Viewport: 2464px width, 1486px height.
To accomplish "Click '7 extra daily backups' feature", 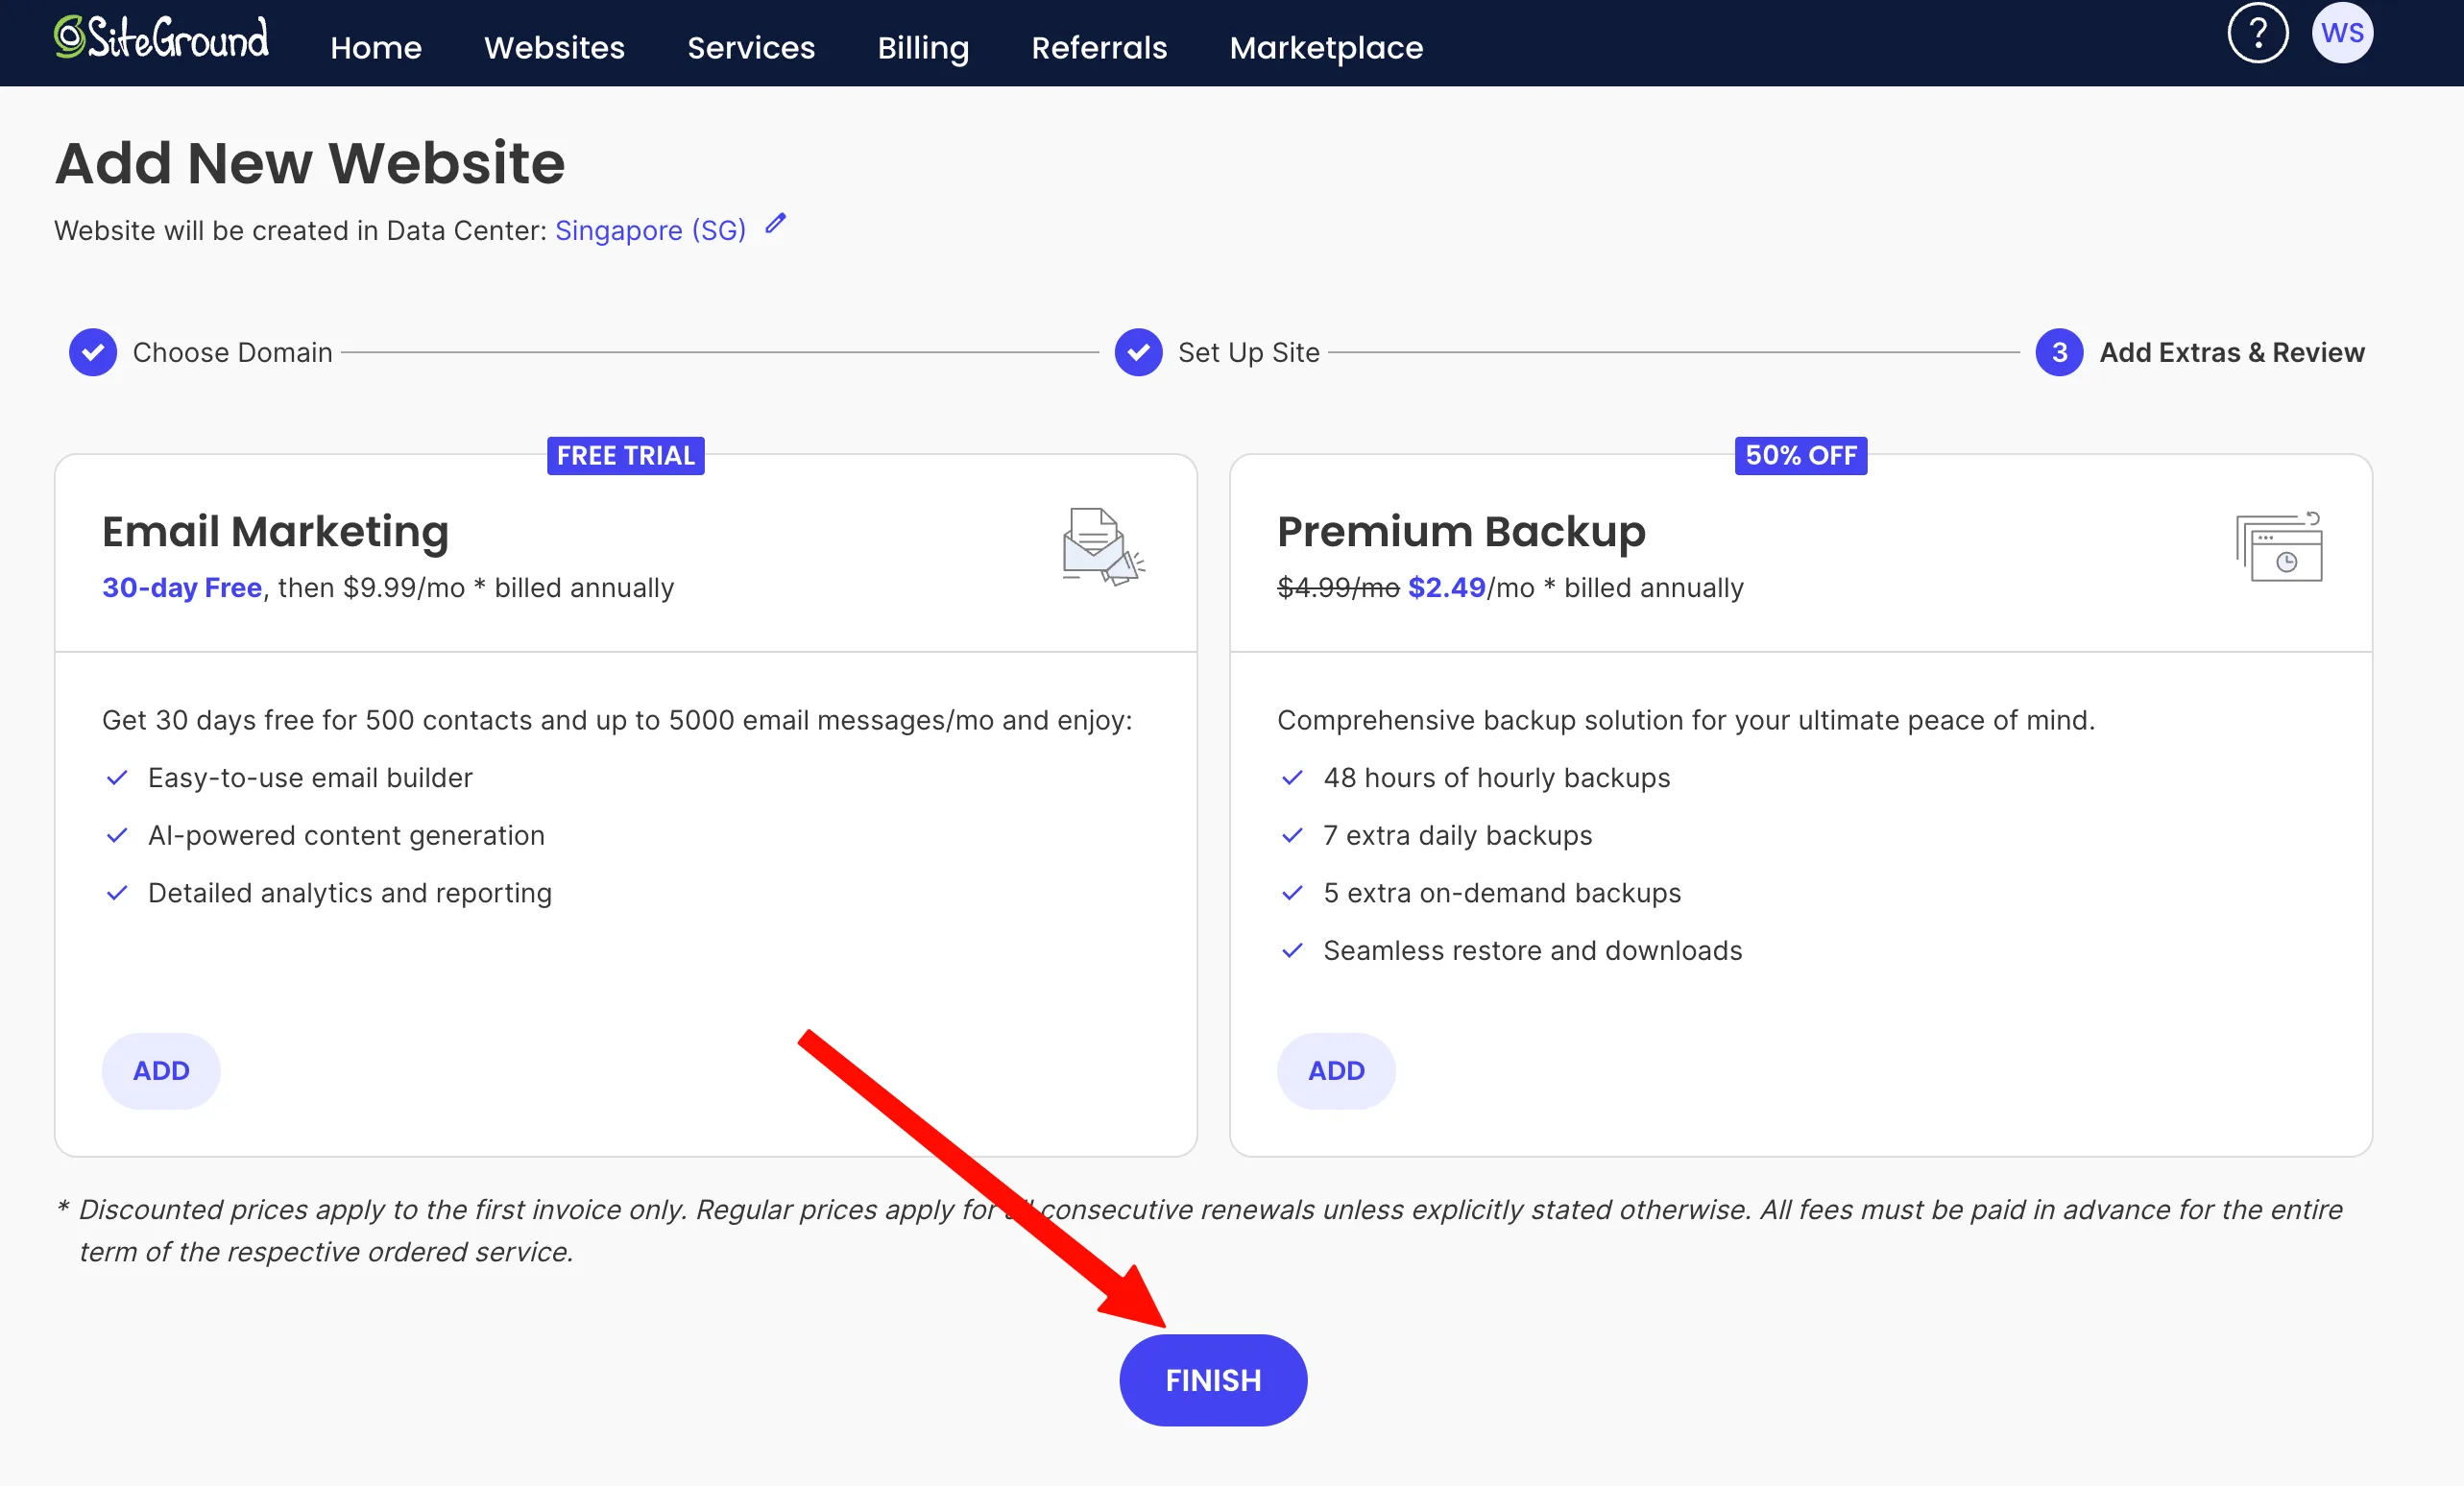I will point(1457,835).
